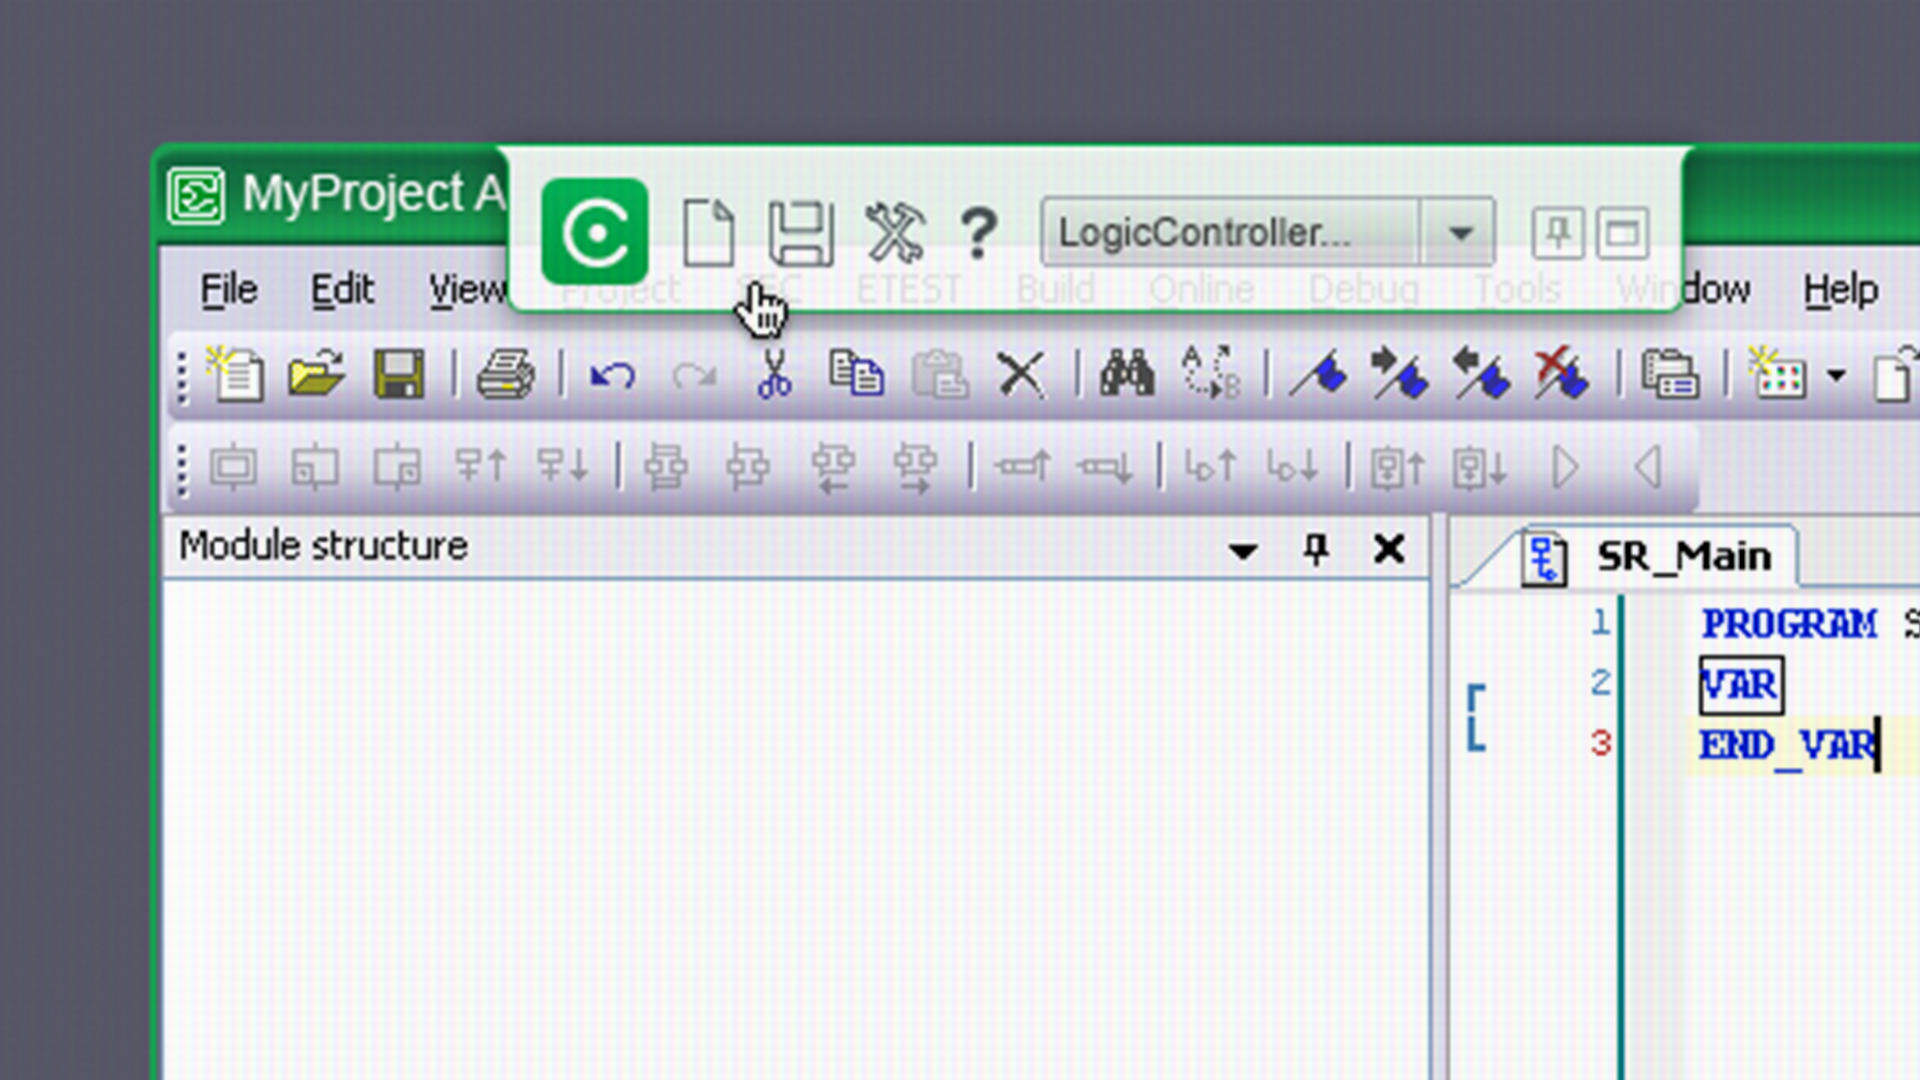Viewport: 1920px width, 1080px height.
Task: Click the Toggle bookmark flag icon
Action: 1319,376
